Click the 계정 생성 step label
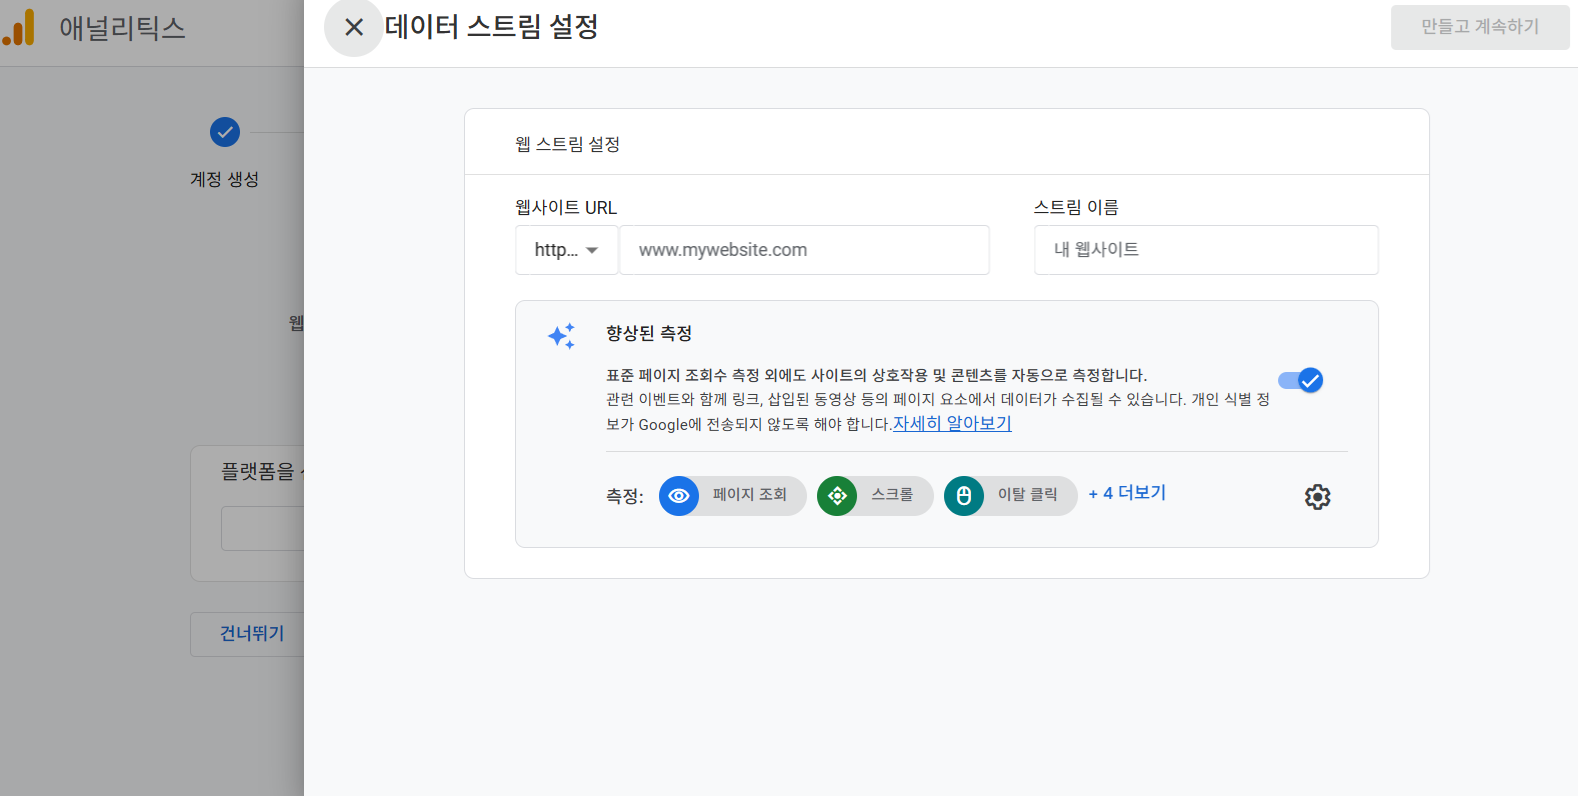1578x796 pixels. coord(225,179)
